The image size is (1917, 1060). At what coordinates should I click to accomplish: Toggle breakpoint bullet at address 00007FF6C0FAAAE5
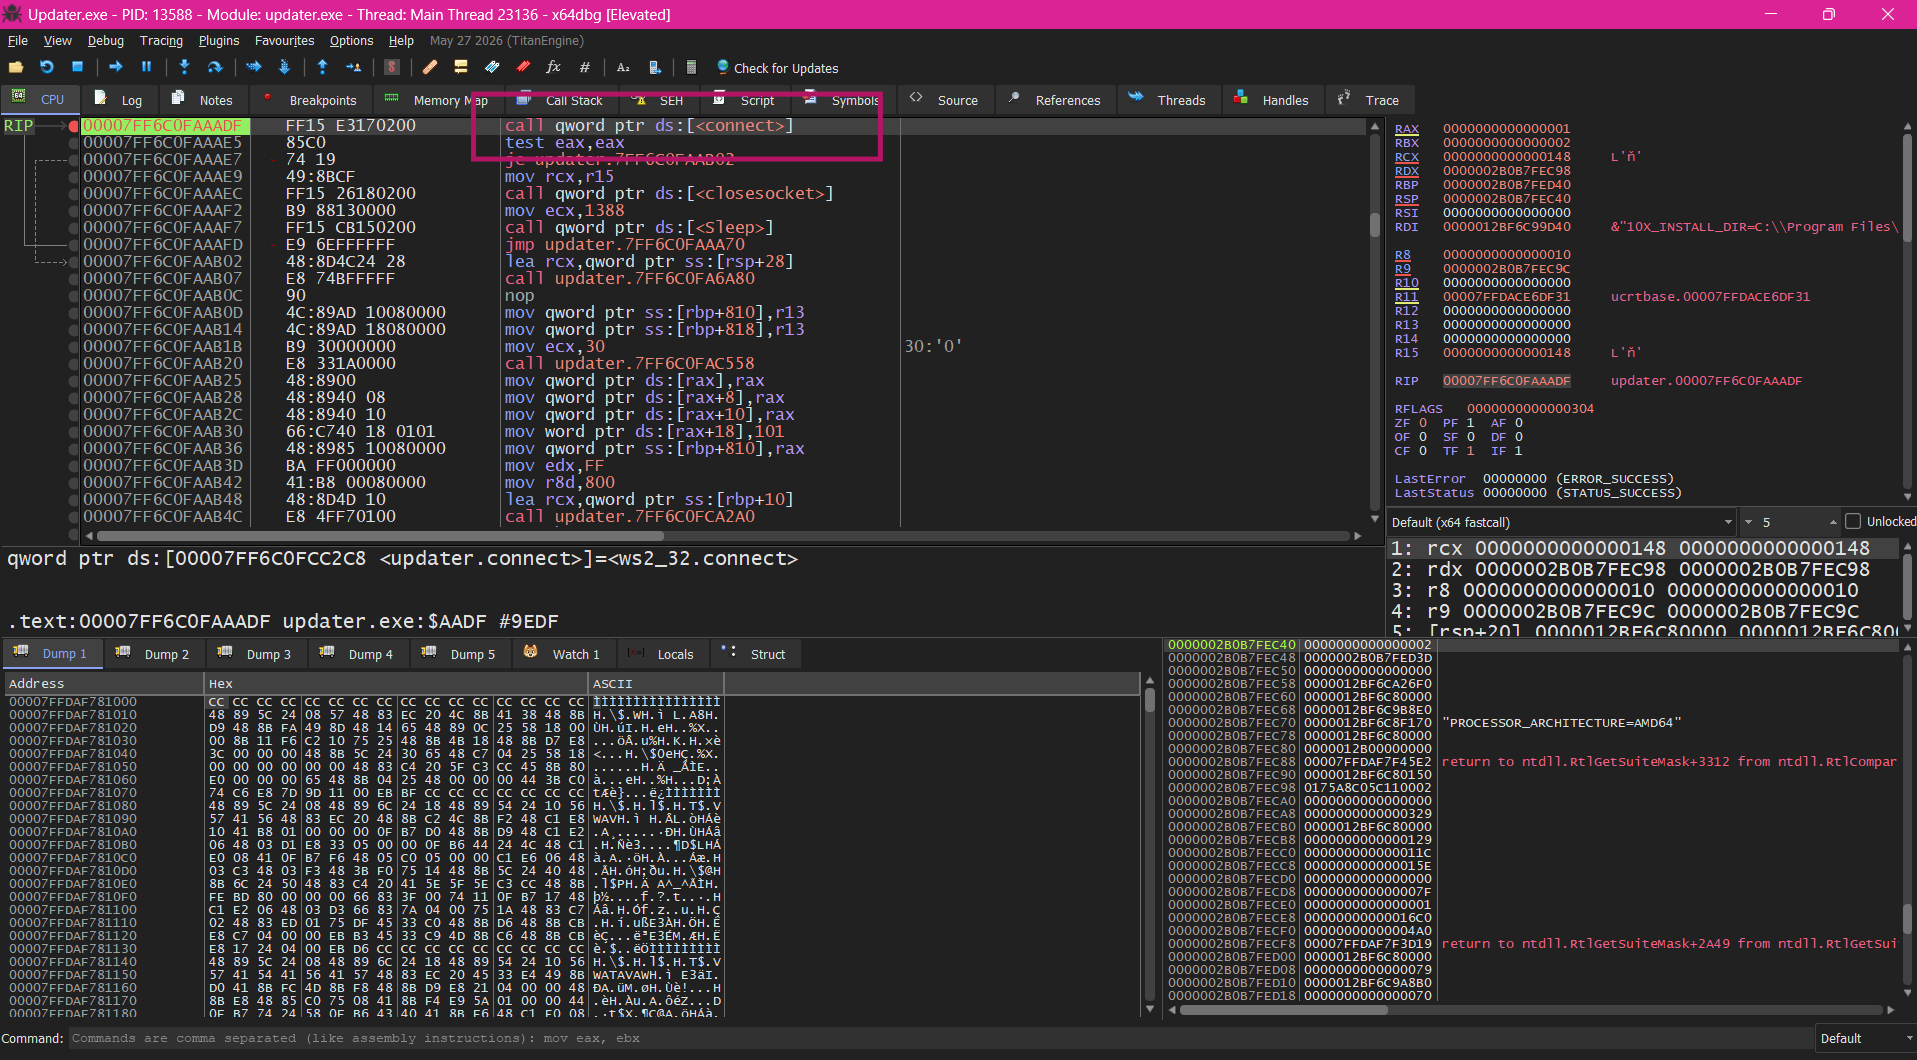coord(74,142)
